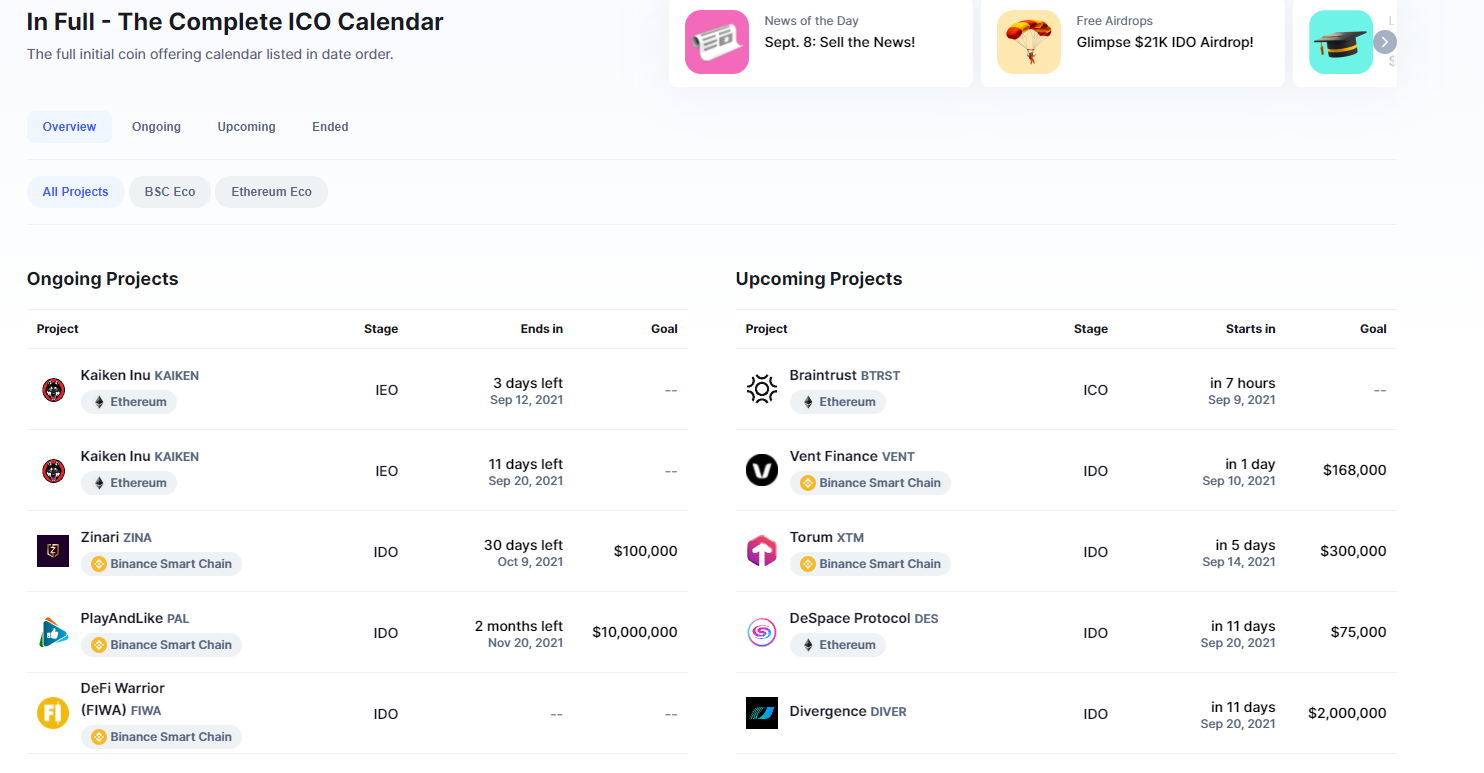Open the Sept. 8: Sell the News! article
The height and width of the screenshot is (773, 1484).
(840, 42)
